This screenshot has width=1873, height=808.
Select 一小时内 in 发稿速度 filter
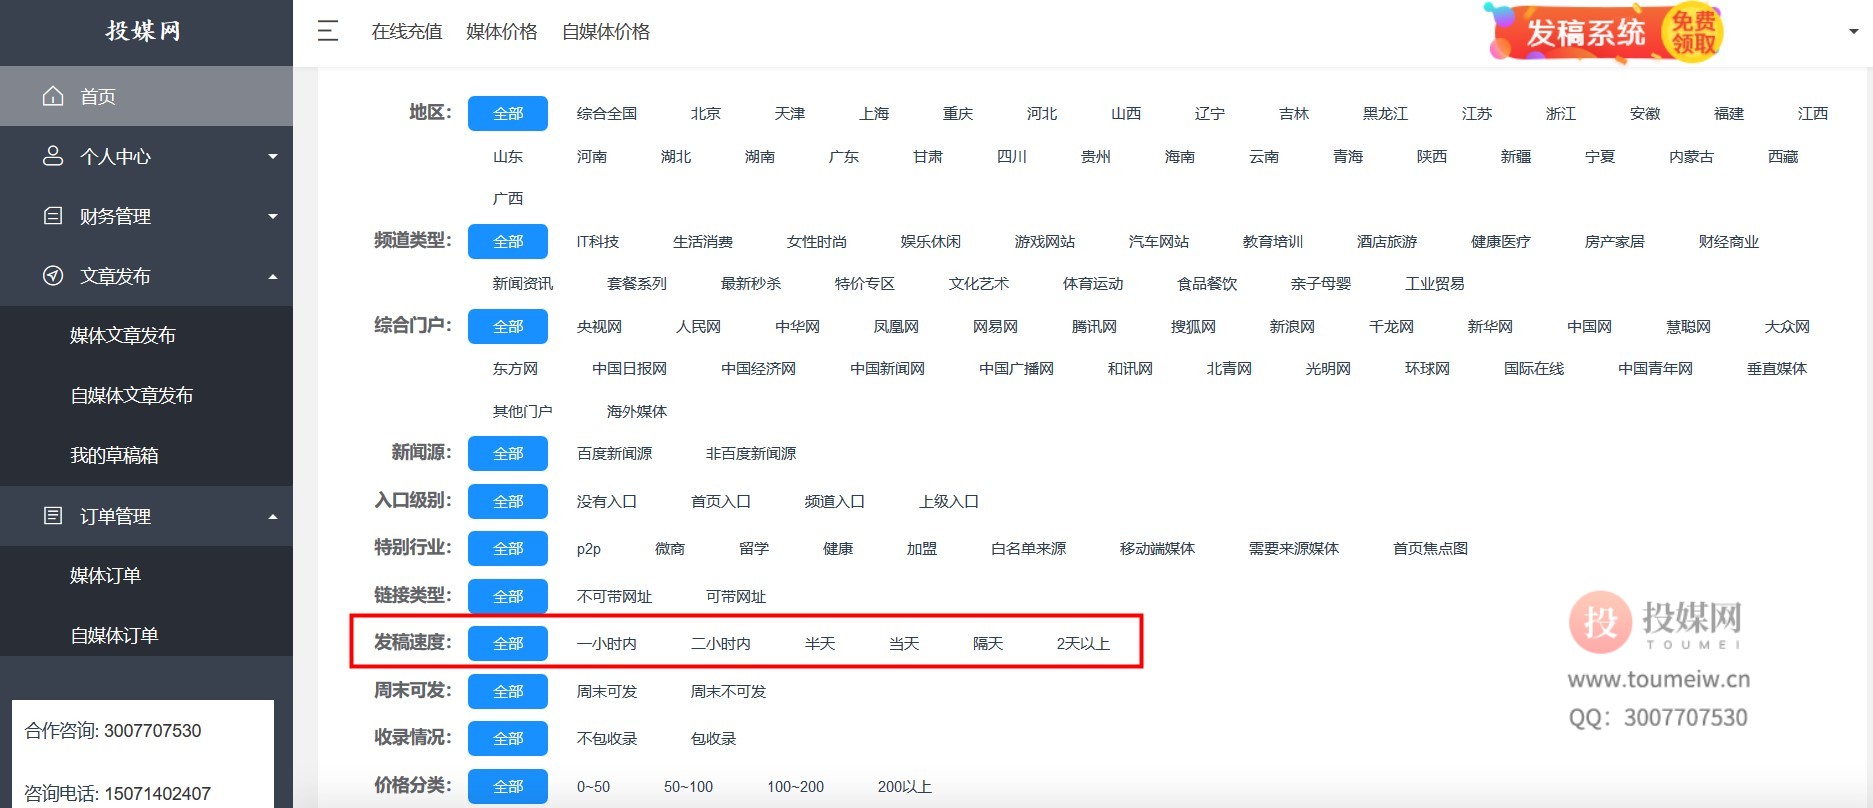(606, 644)
